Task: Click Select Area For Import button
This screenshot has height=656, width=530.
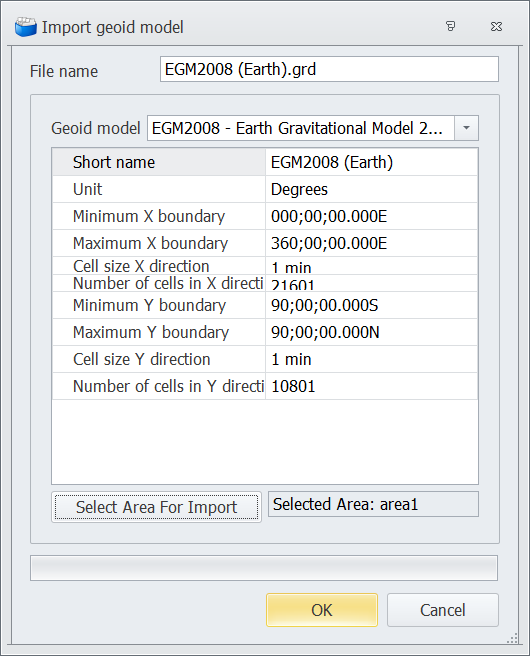Action: click(x=156, y=507)
